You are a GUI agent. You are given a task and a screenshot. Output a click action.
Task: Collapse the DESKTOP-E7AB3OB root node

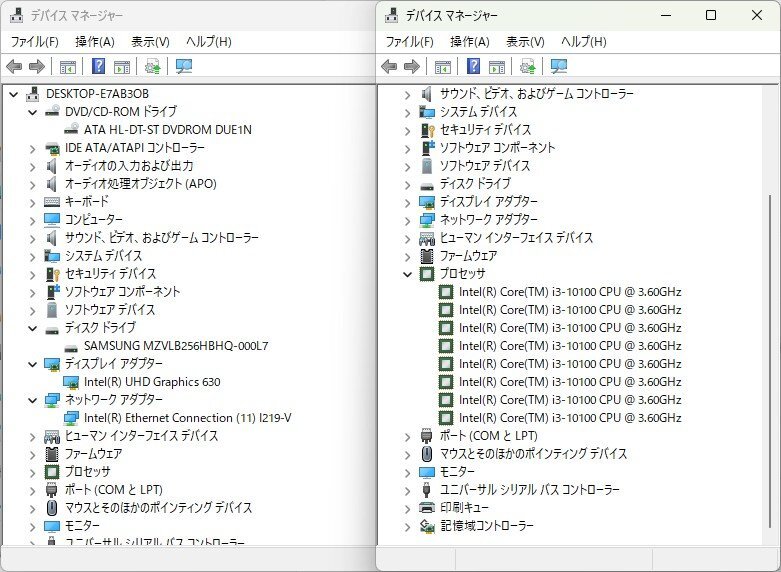[x=14, y=94]
